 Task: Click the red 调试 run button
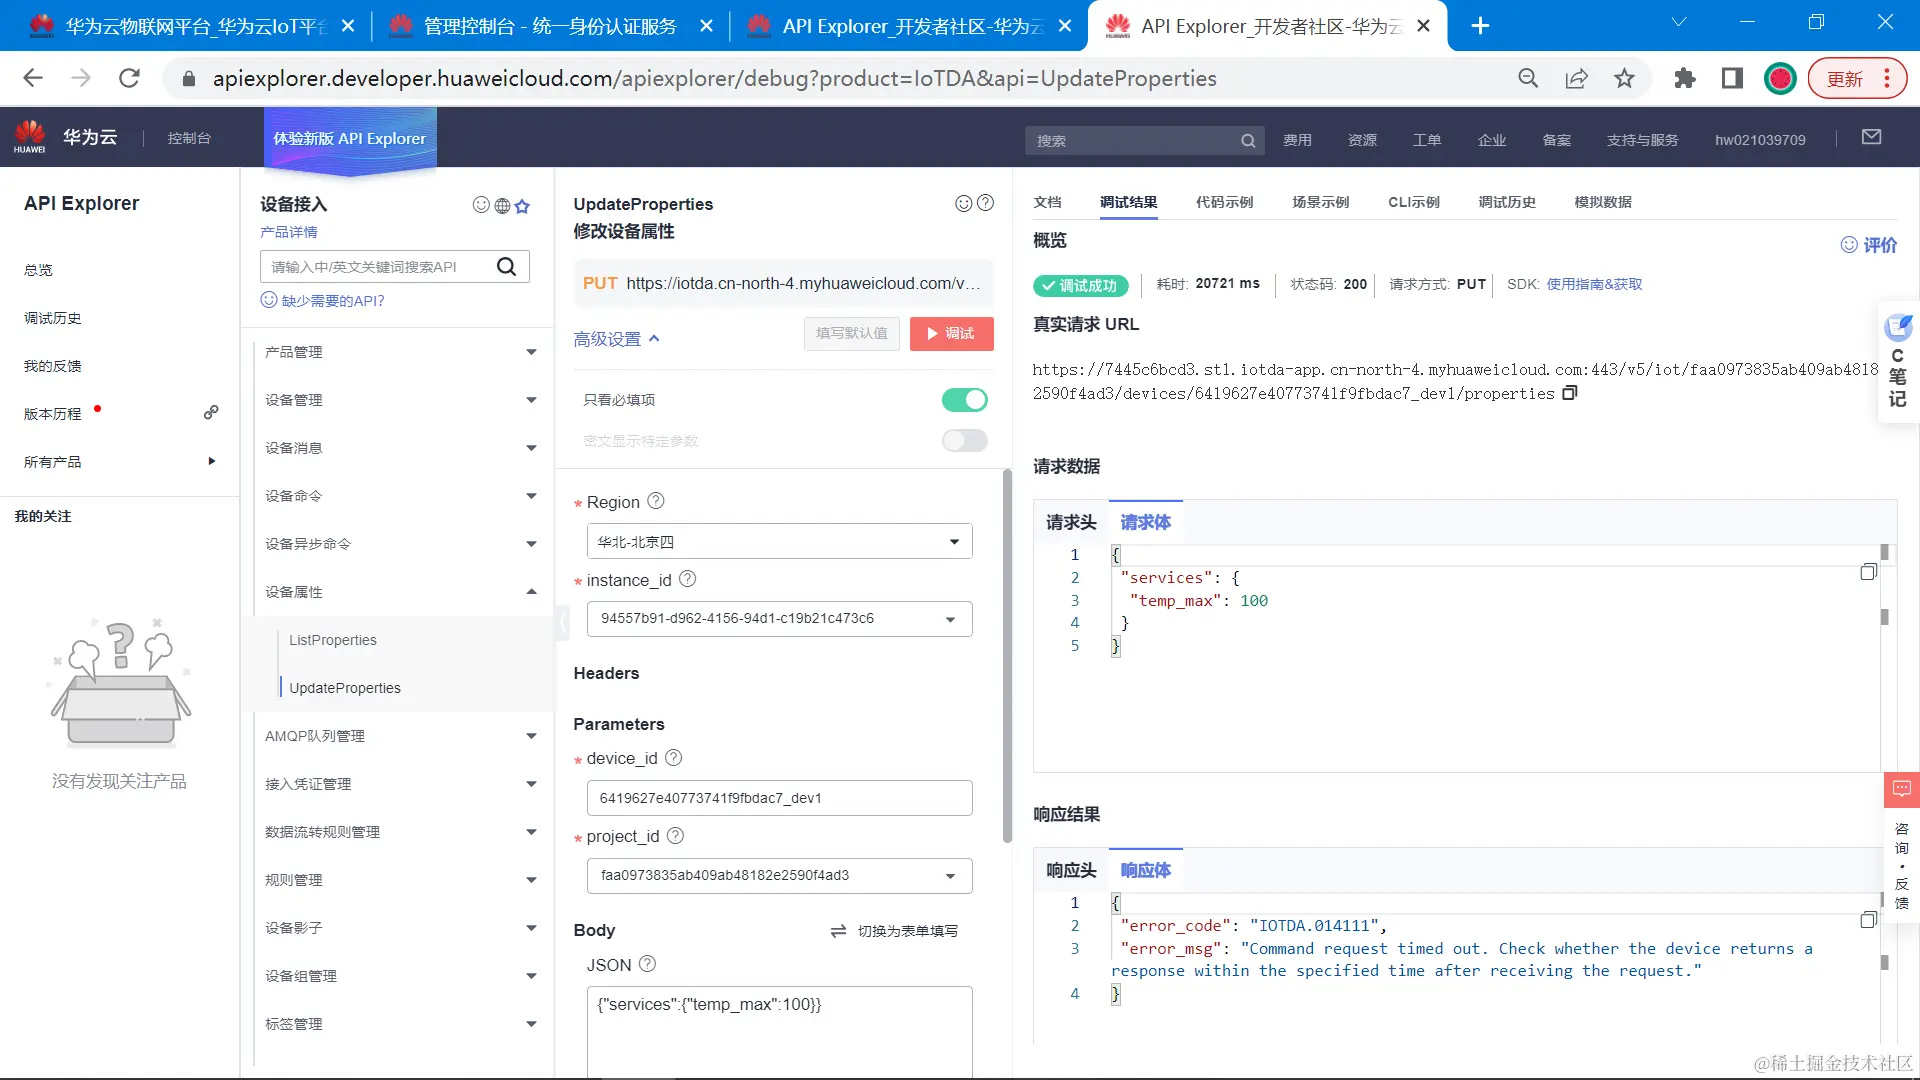951,334
